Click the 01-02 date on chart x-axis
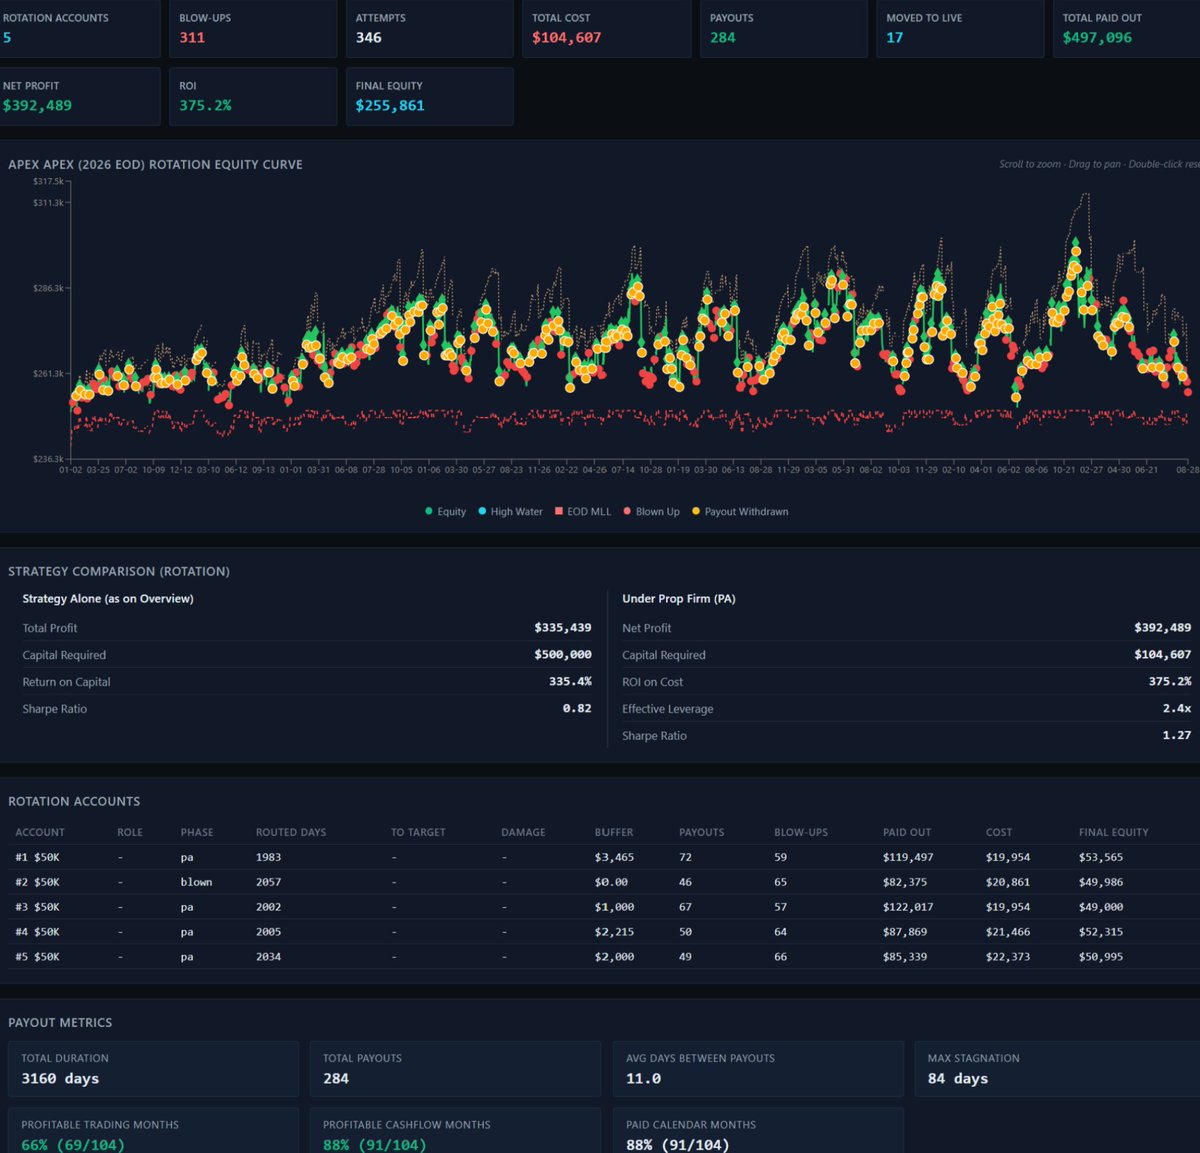Screen dimensions: 1200x1153 pyautogui.click(x=71, y=470)
